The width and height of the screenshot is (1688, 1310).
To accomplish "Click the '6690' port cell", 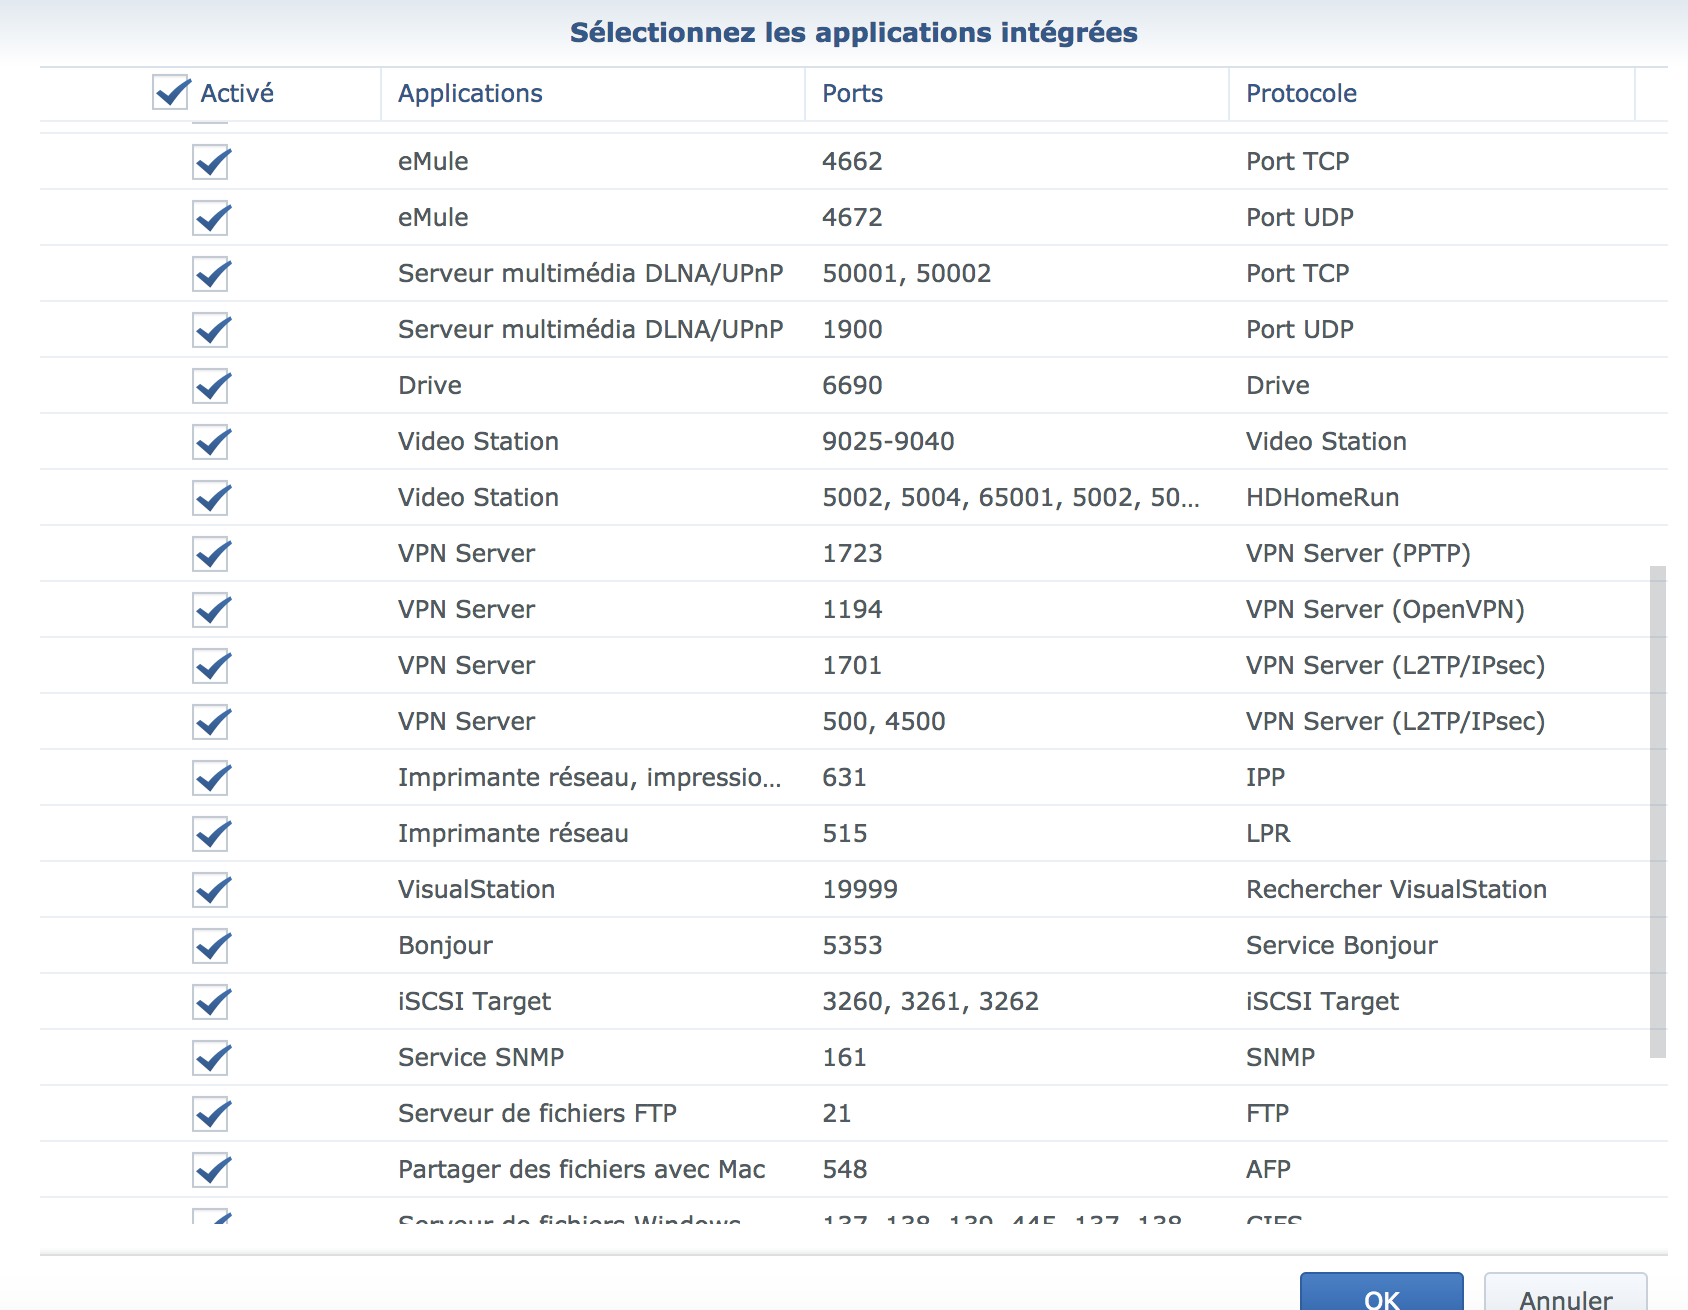I will pyautogui.click(x=852, y=386).
